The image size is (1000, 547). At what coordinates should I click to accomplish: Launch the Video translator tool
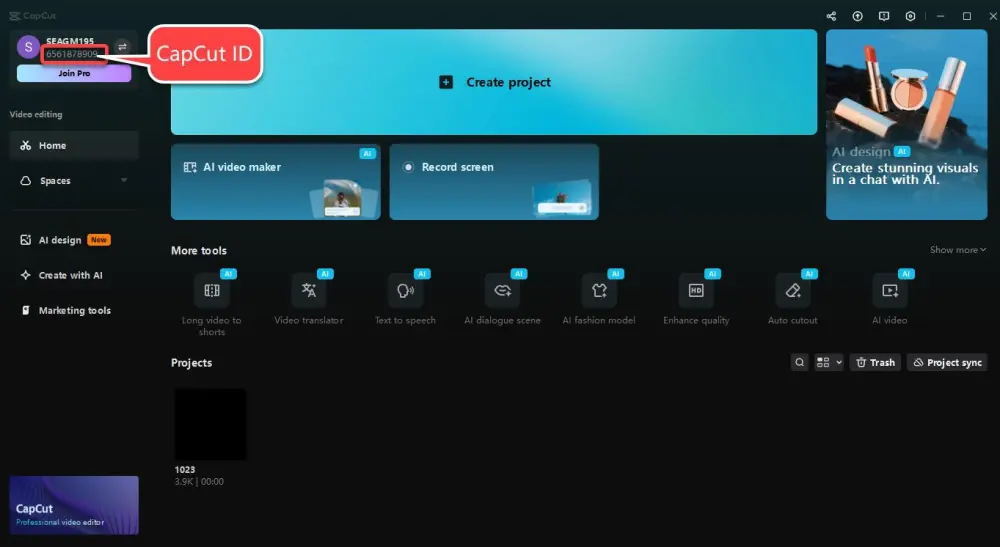(309, 291)
